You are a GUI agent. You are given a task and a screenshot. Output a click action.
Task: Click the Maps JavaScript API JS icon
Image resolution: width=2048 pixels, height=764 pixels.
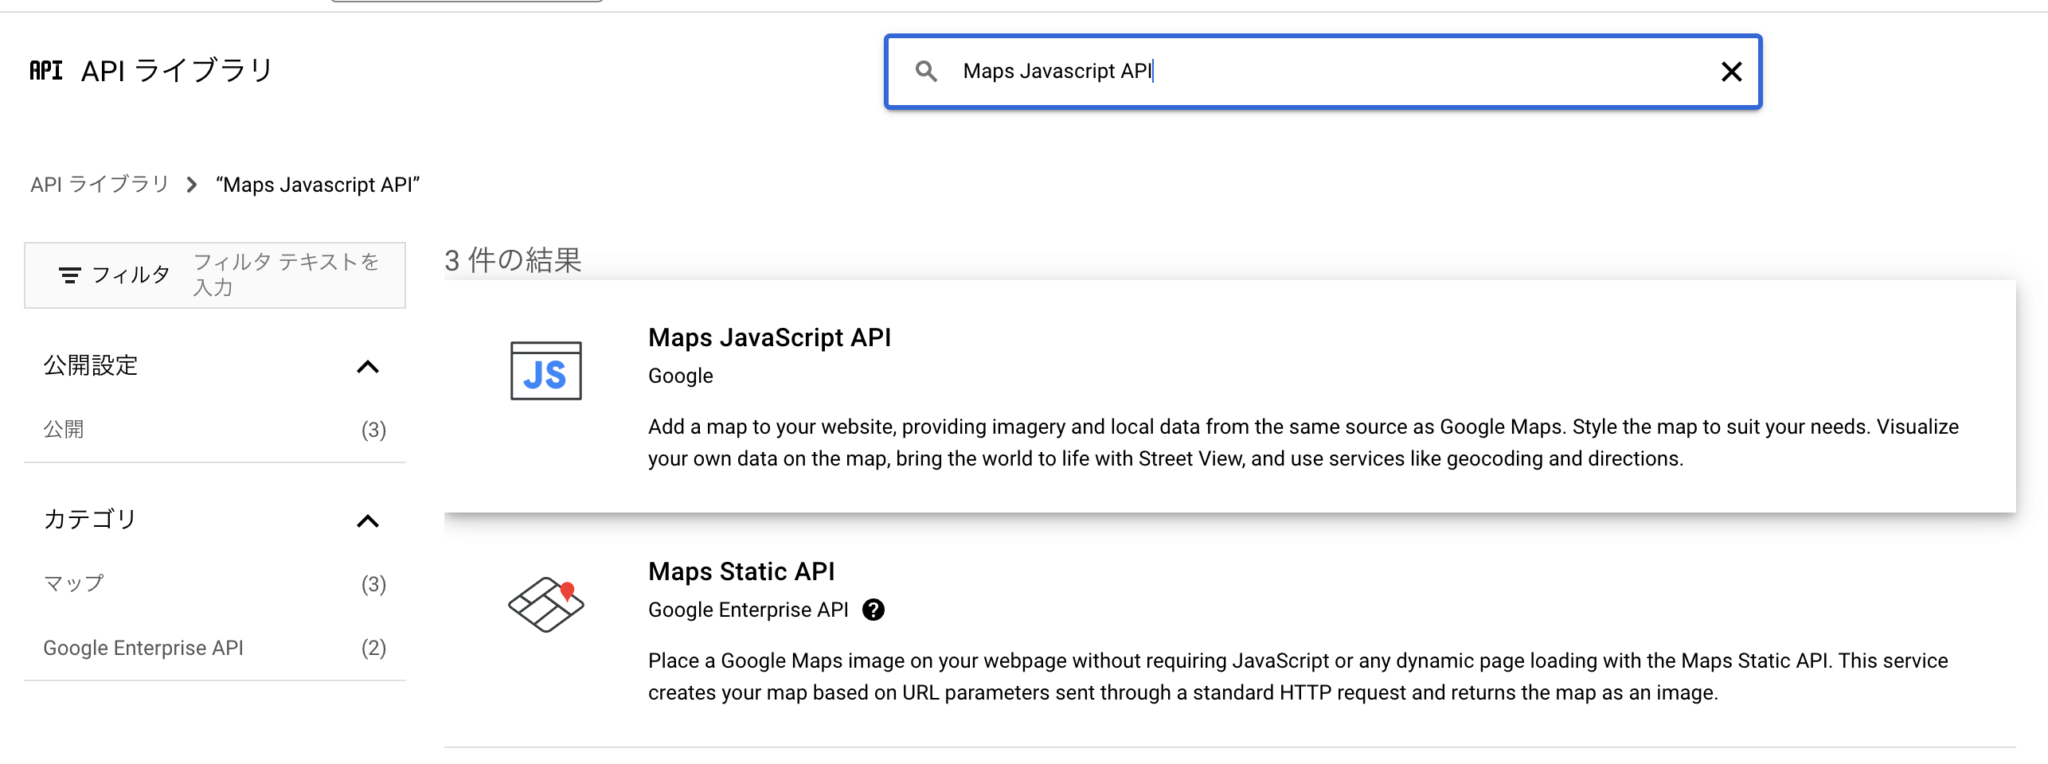pos(545,371)
